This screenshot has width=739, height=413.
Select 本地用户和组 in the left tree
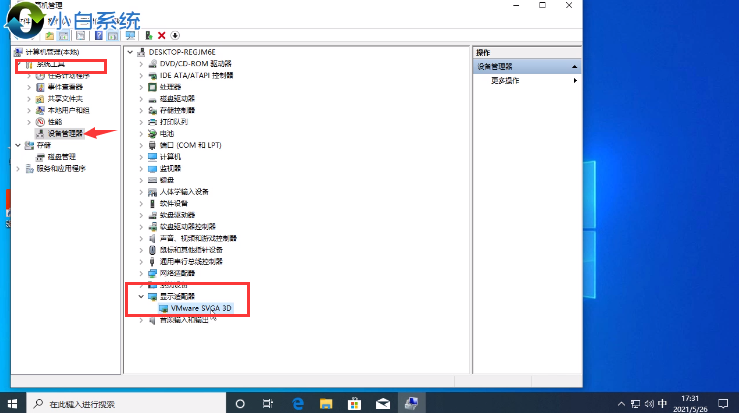pos(68,110)
